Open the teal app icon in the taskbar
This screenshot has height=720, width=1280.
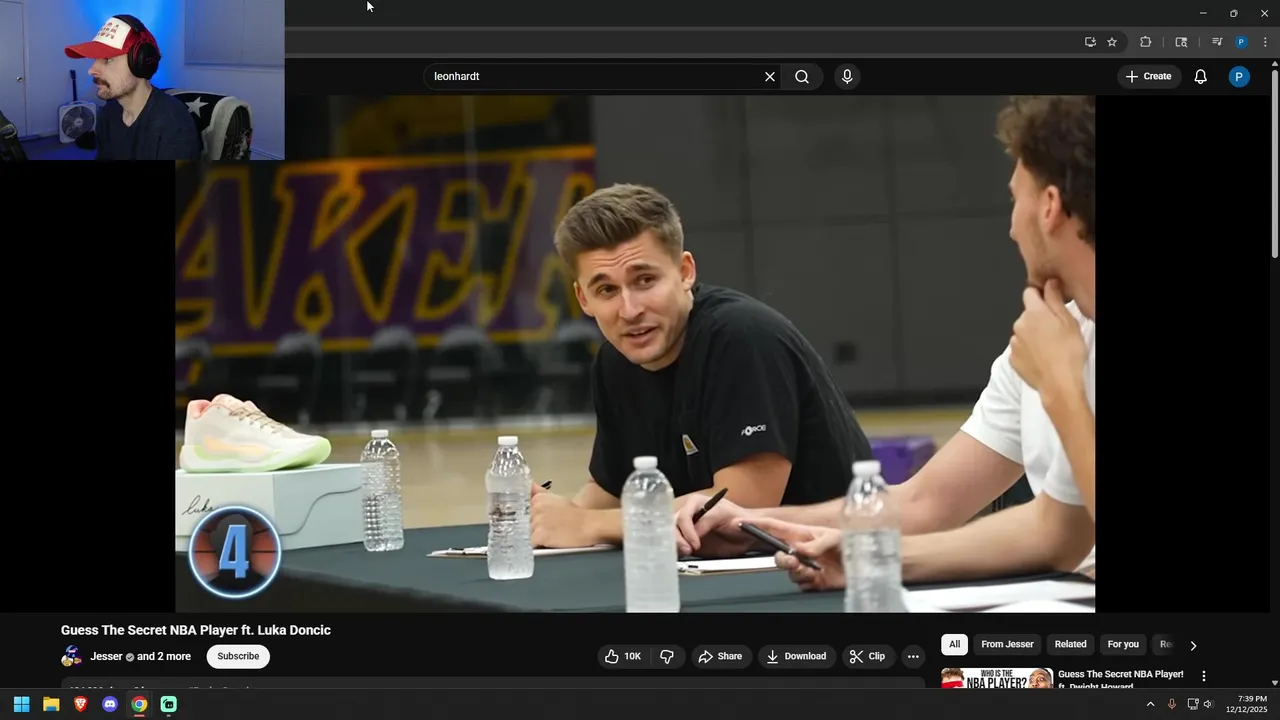[x=169, y=705]
